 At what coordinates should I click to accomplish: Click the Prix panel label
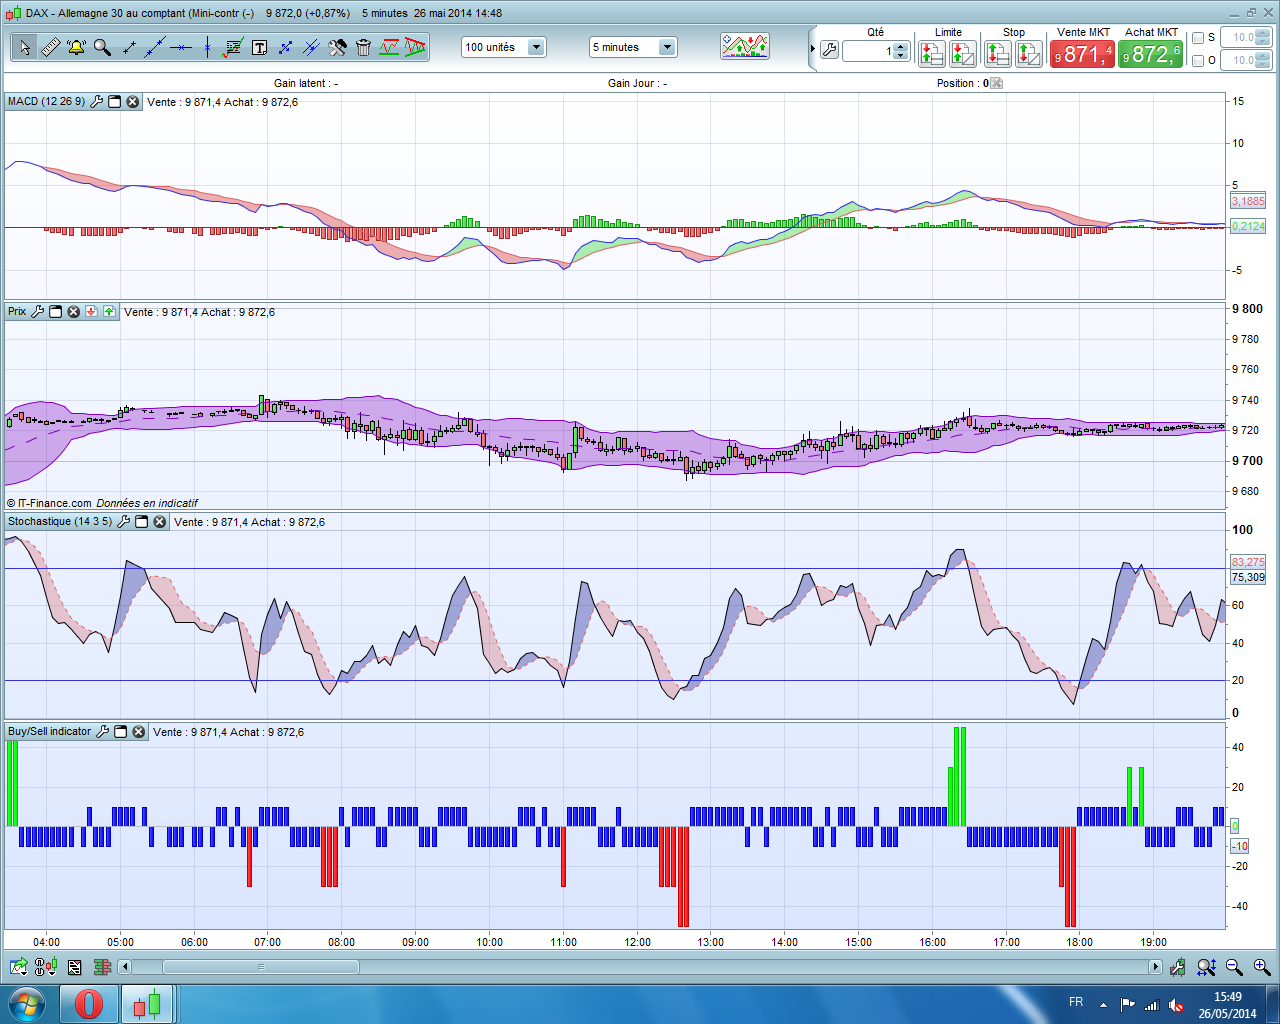(x=17, y=312)
